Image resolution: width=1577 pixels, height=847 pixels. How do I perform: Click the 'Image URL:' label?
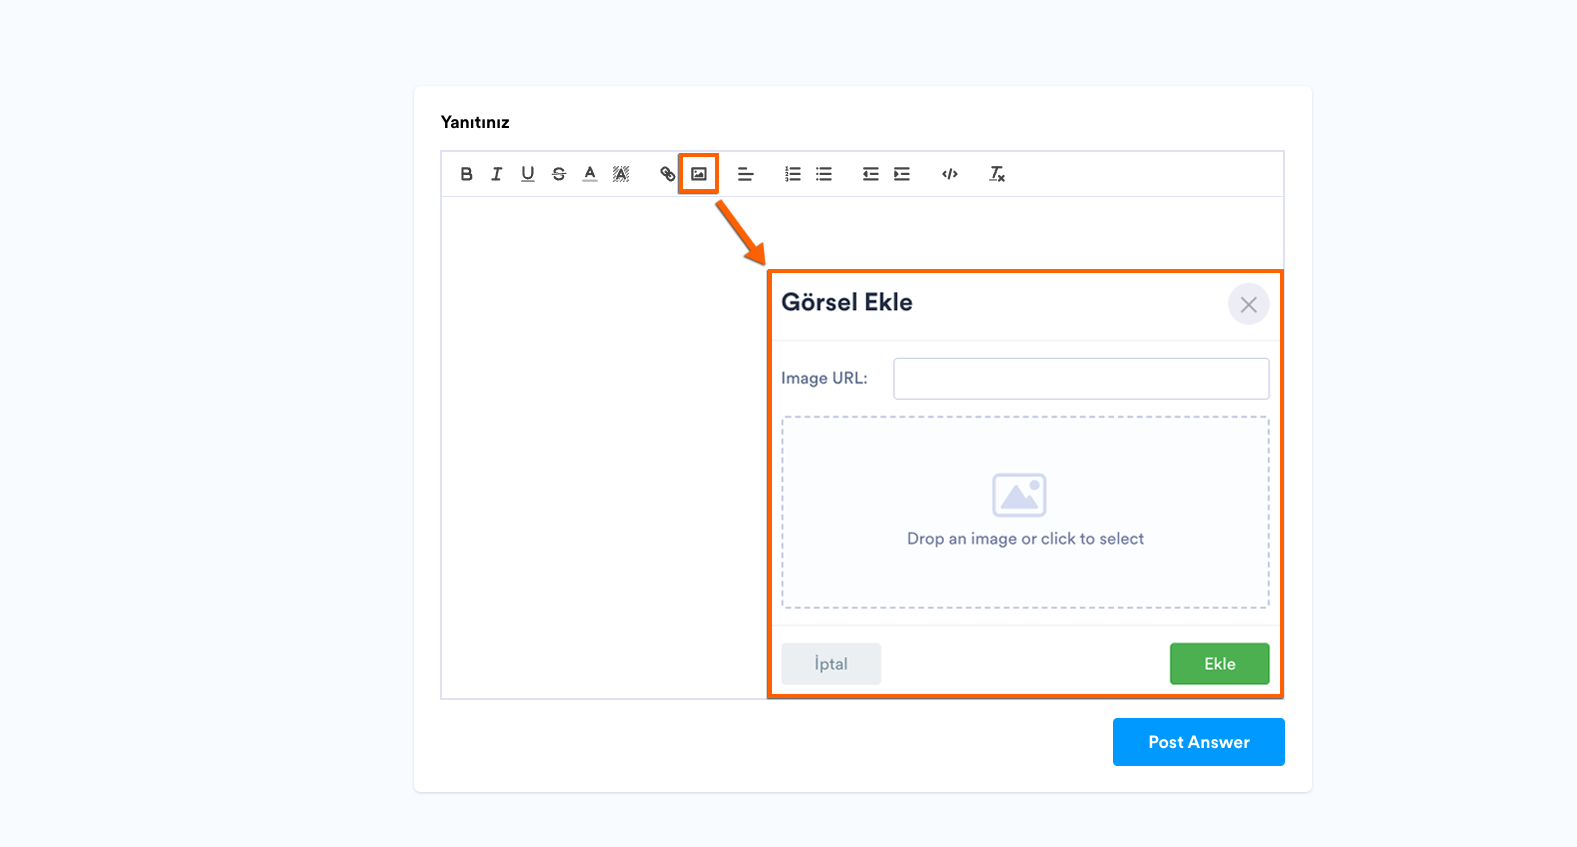click(824, 378)
